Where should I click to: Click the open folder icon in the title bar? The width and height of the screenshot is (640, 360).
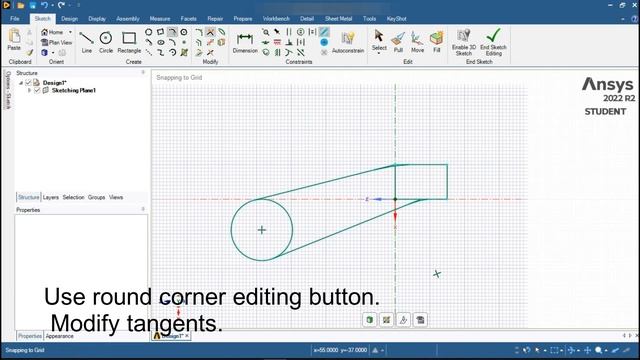[20, 5]
